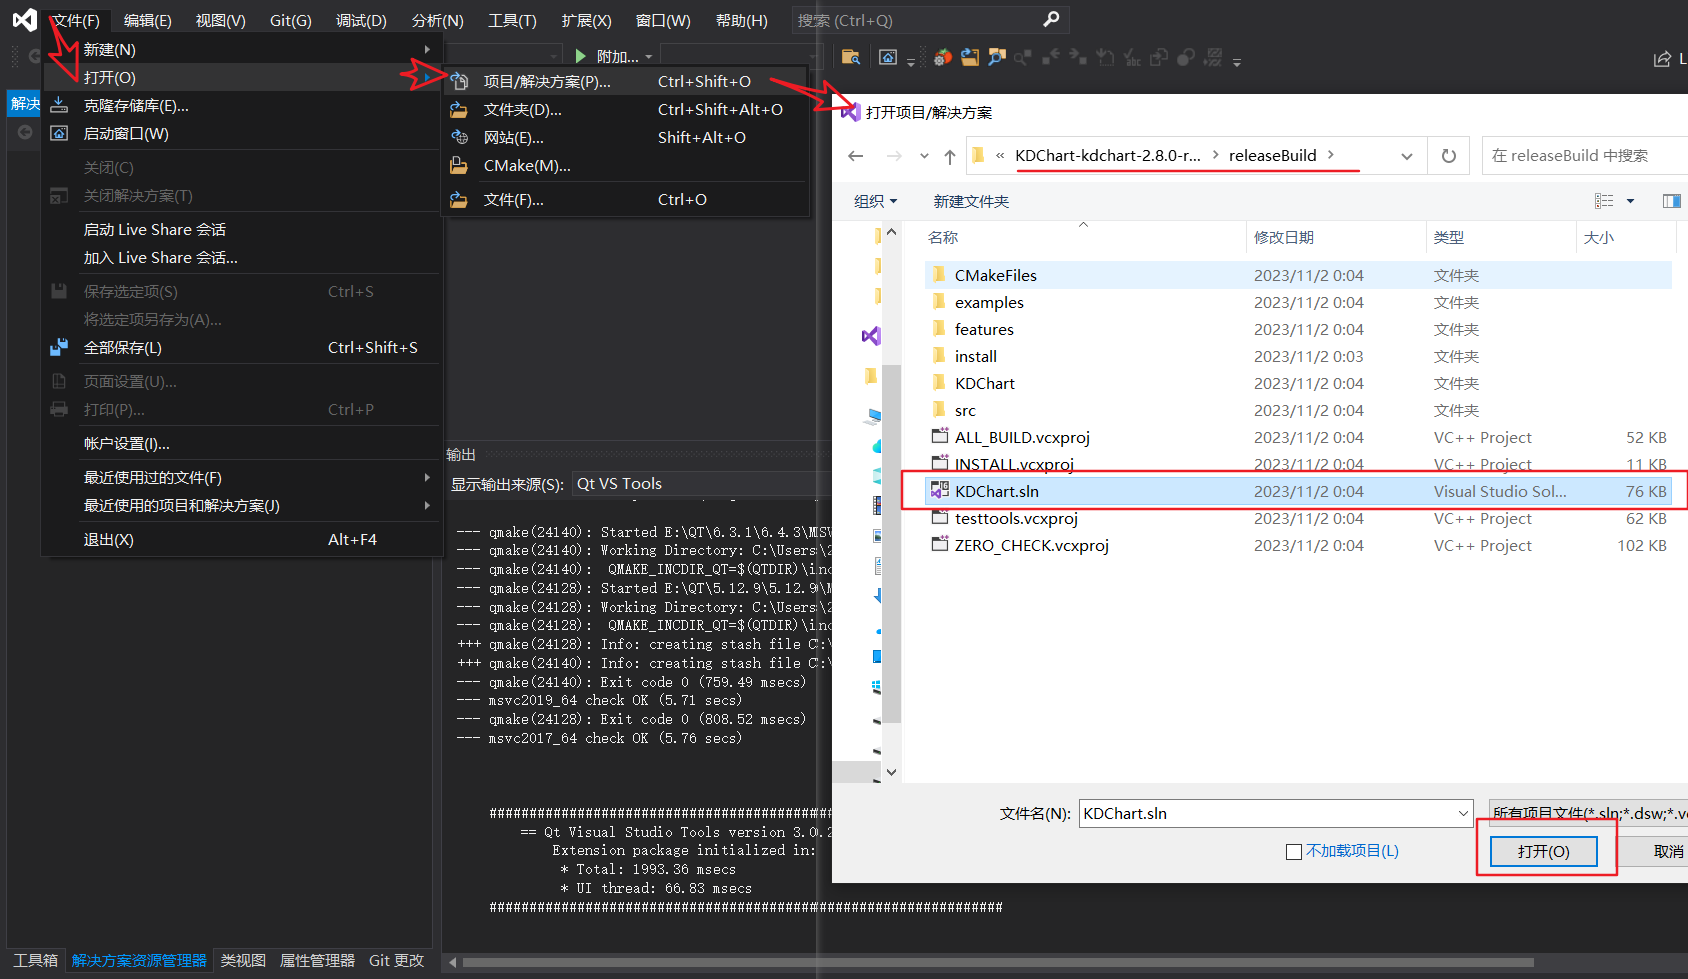
Task: Click the dialog forward arrow
Action: pyautogui.click(x=894, y=156)
